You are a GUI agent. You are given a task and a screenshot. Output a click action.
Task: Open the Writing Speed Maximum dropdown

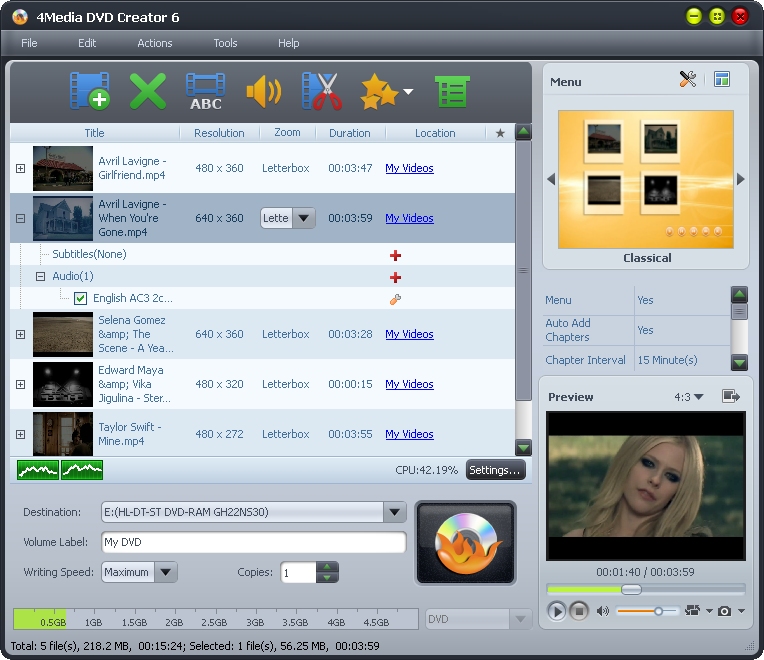point(166,572)
